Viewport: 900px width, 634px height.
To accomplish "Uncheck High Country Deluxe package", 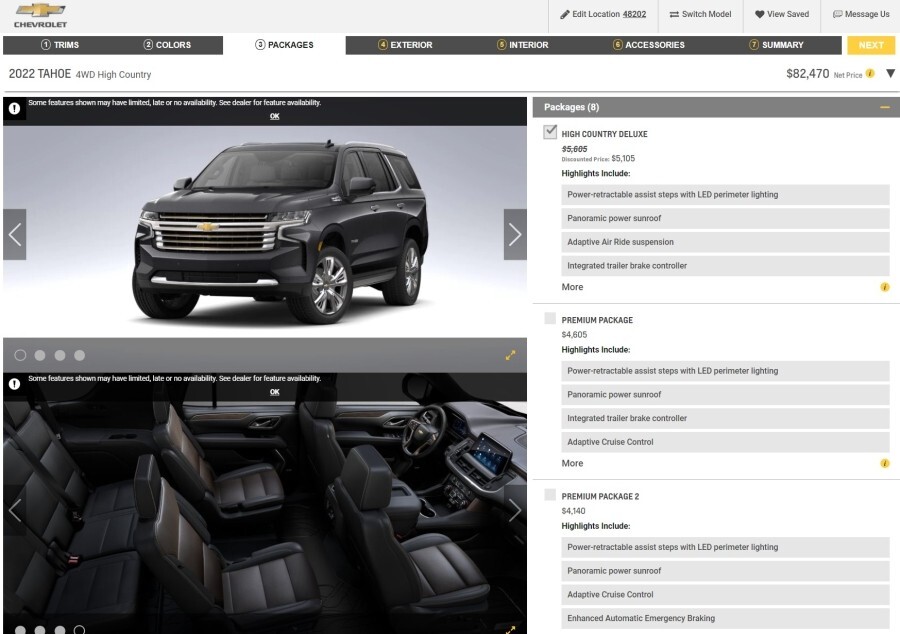I will coord(550,132).
